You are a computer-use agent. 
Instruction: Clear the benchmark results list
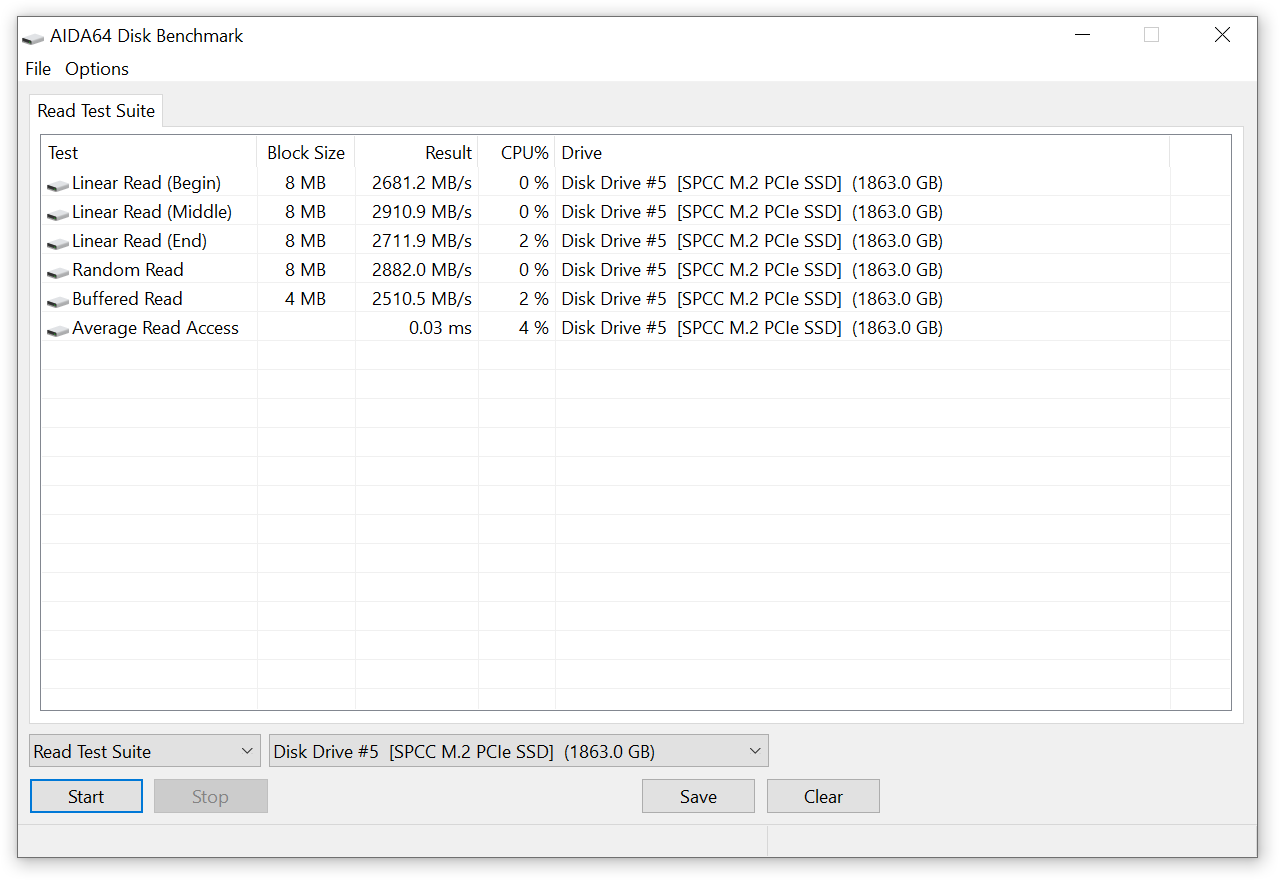coord(823,797)
